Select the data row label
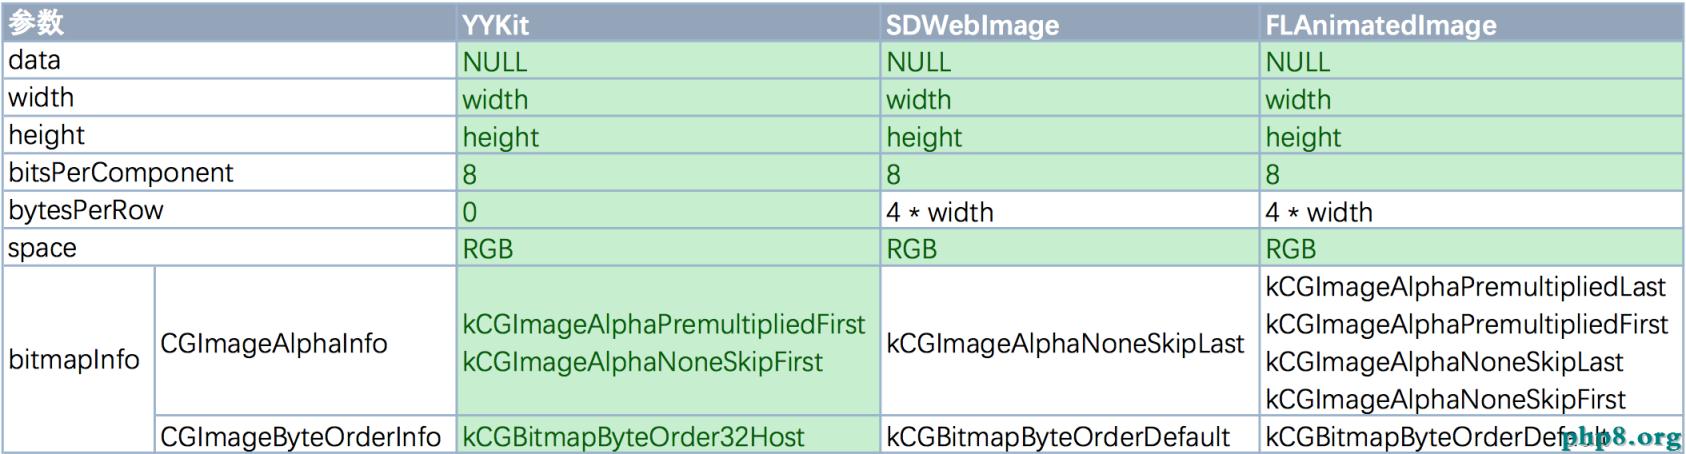 coord(35,60)
